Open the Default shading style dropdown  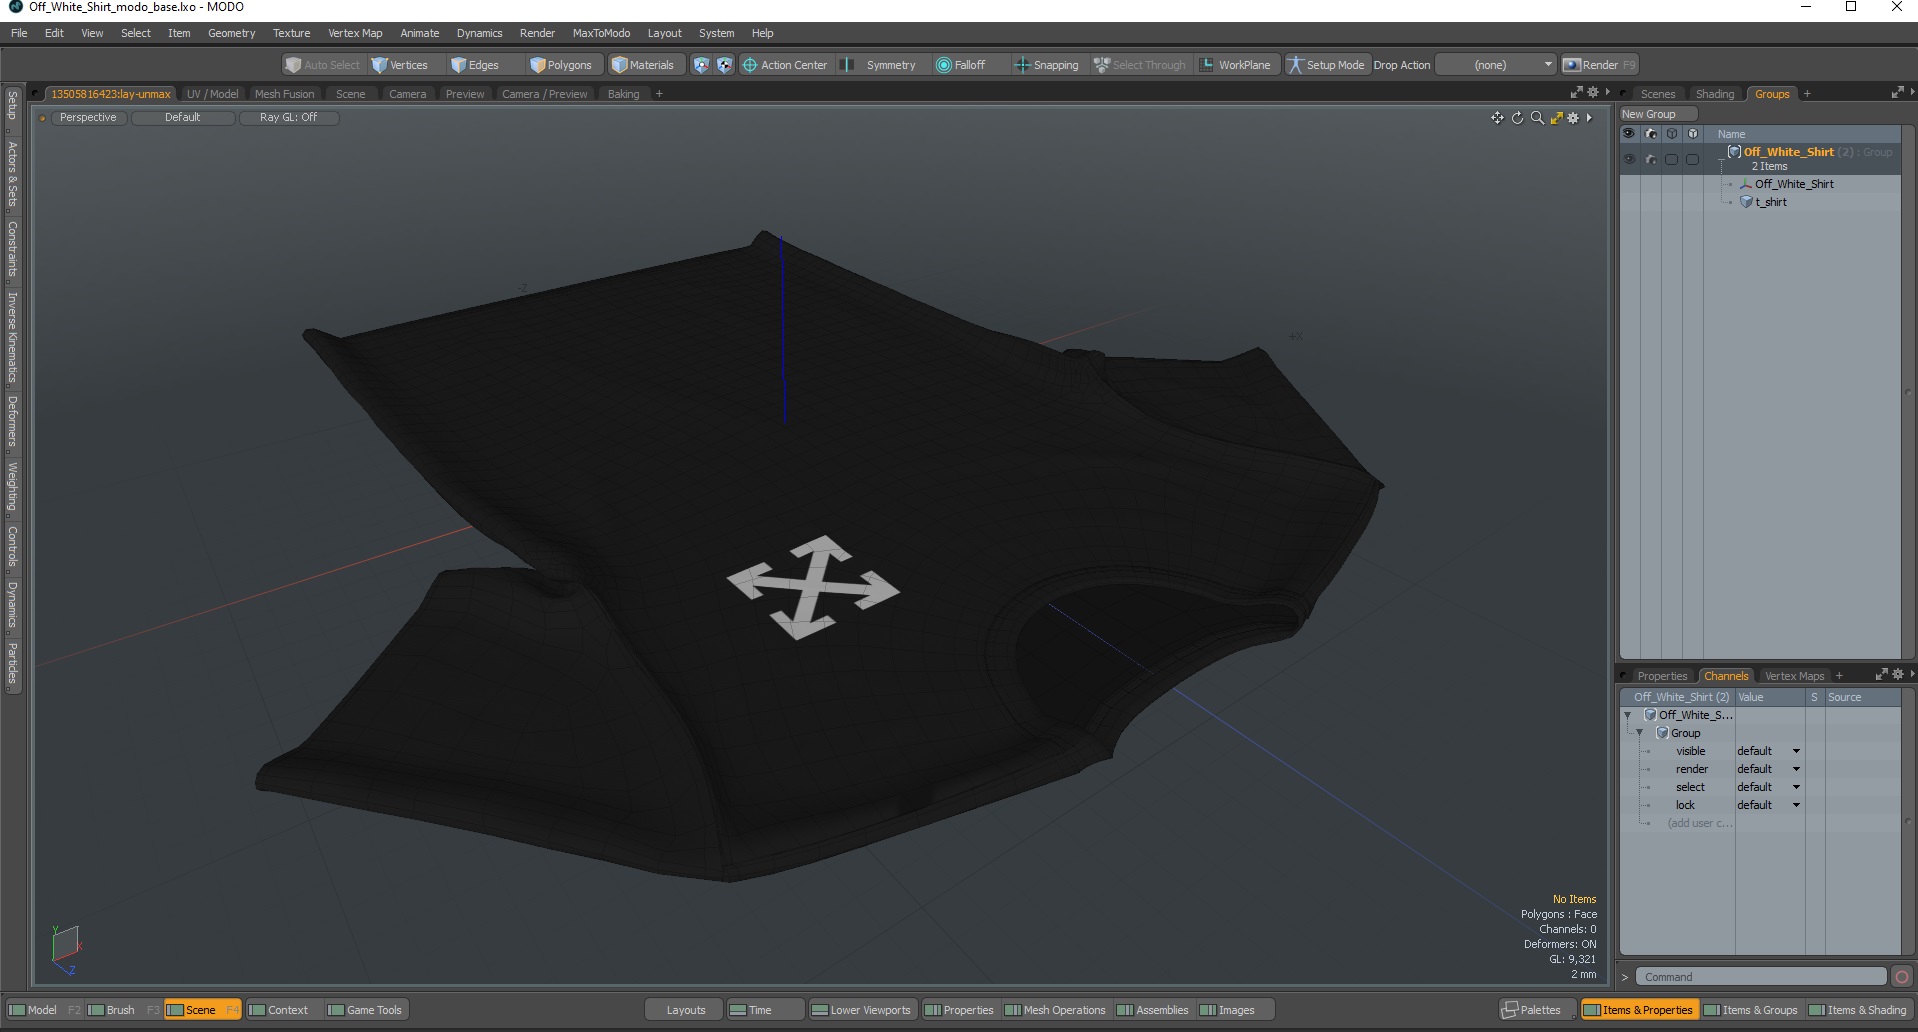(x=183, y=118)
